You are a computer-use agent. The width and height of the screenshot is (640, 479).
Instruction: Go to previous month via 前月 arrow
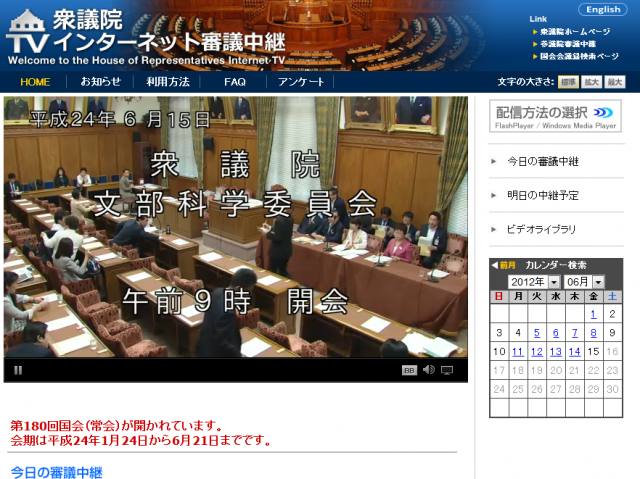(x=503, y=265)
